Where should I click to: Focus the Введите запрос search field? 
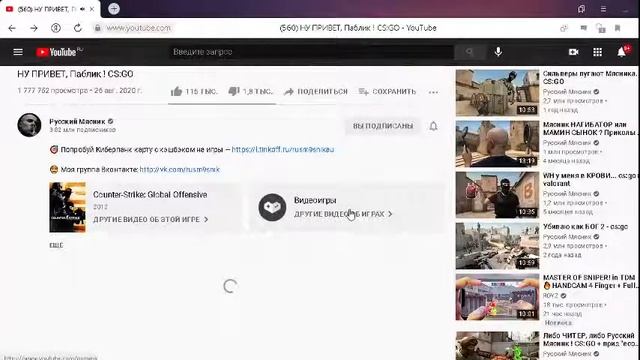(311, 52)
